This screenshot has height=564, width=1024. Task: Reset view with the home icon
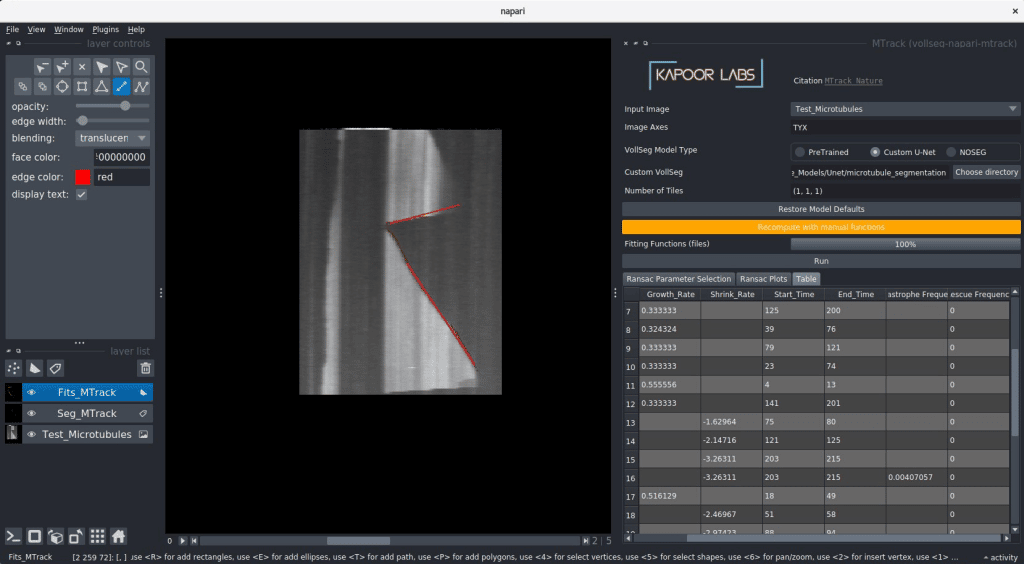coord(118,535)
